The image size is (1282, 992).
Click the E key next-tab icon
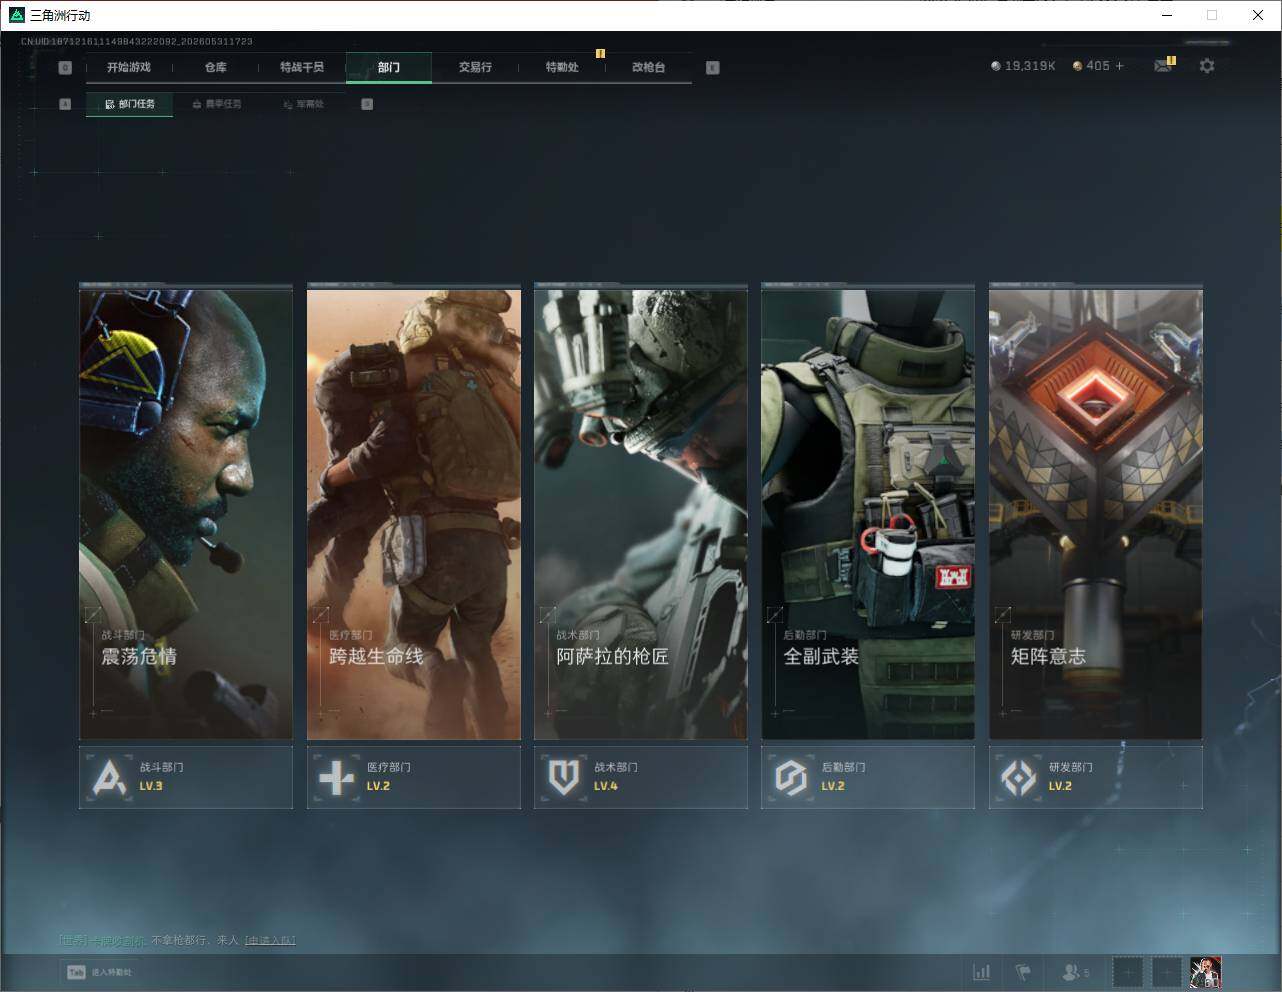pos(712,68)
